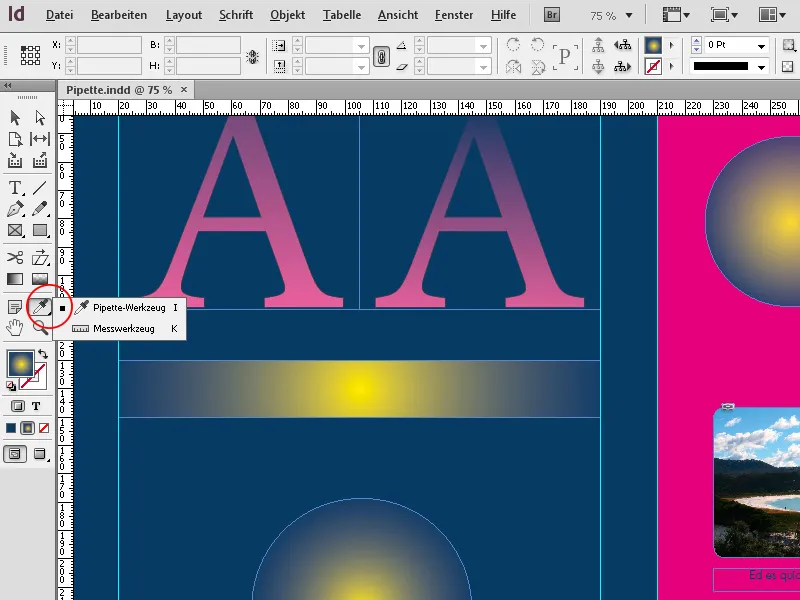Open view options dropdown in app bar
The height and width of the screenshot is (600, 800).
point(676,15)
